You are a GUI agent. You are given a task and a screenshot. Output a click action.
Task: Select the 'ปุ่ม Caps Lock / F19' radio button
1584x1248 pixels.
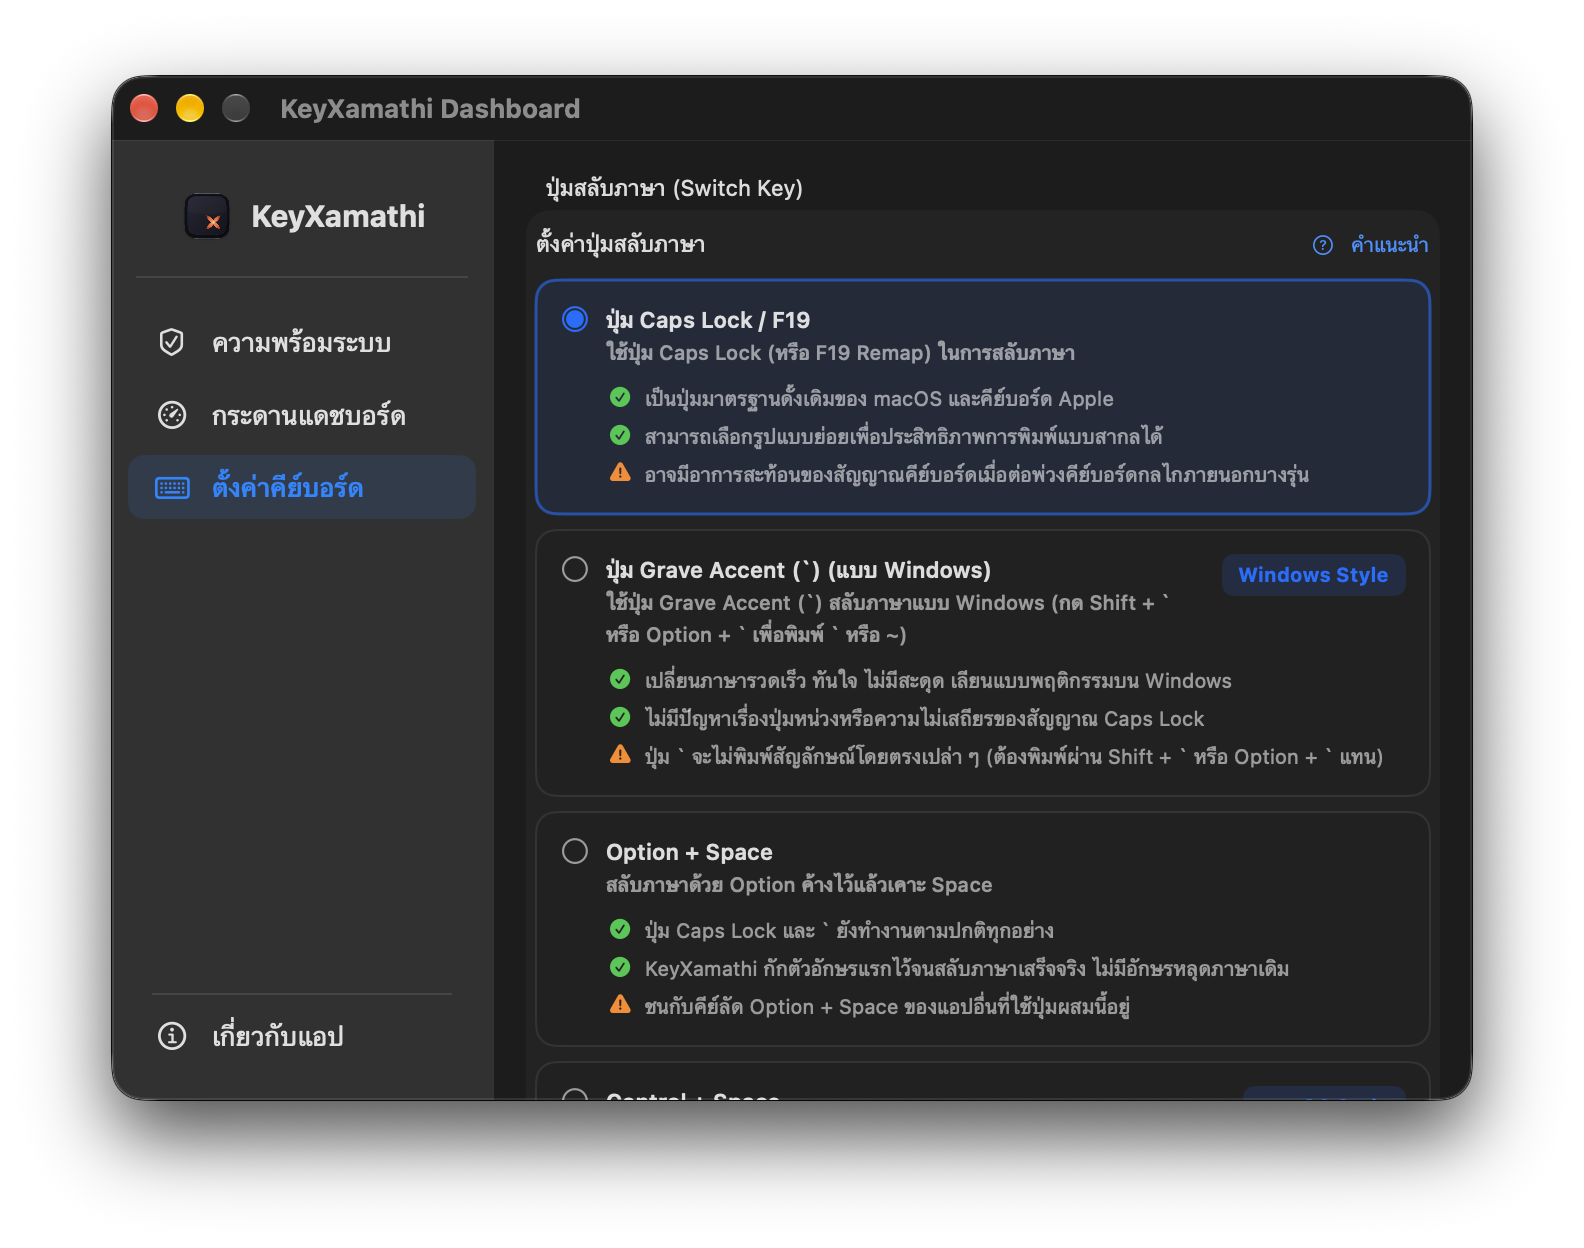coord(575,319)
